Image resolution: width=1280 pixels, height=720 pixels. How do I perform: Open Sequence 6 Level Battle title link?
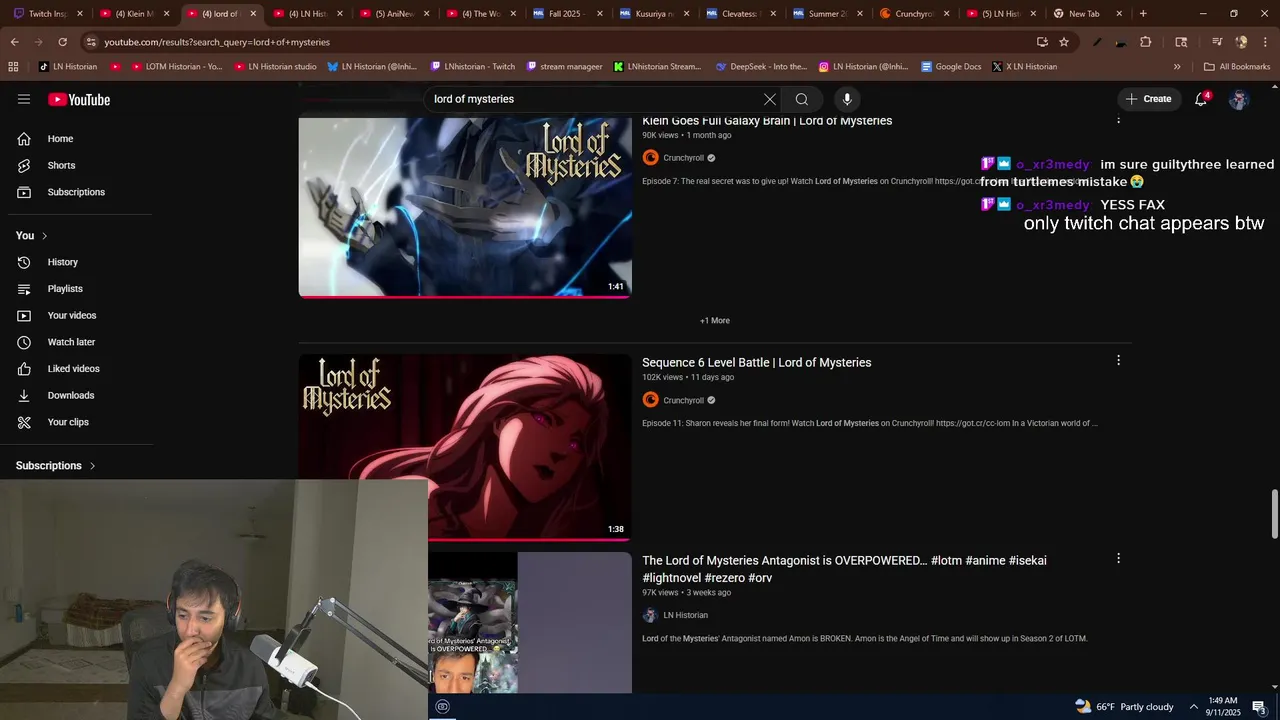pyautogui.click(x=757, y=363)
